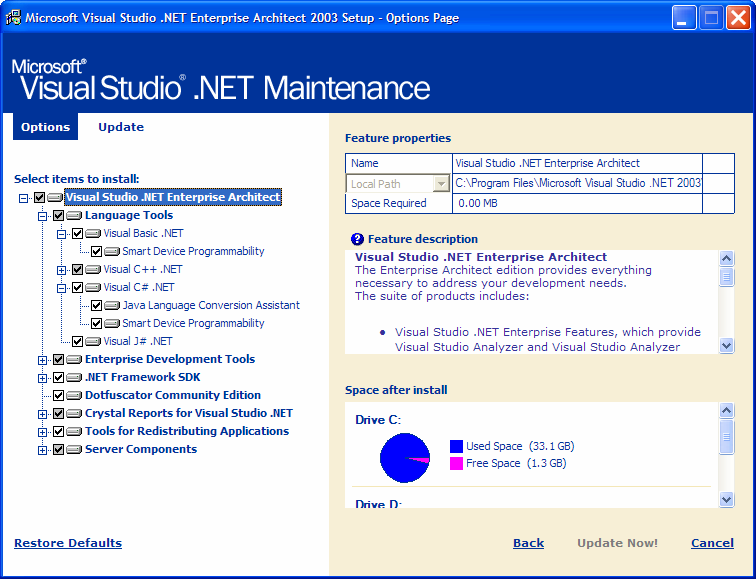Select the Dotfuscator Community Edition label
Viewport: 756px width, 579px height.
point(173,395)
